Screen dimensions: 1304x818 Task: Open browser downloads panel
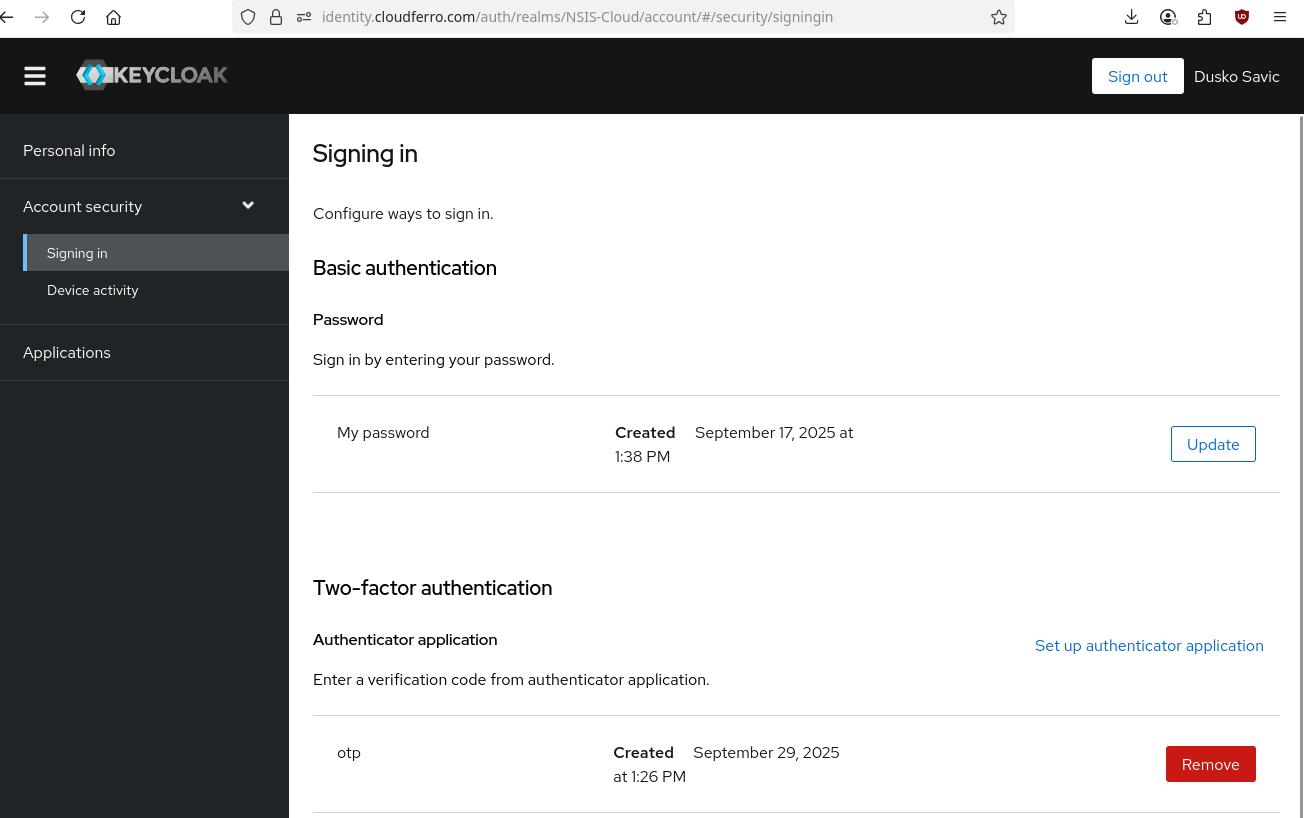click(x=1131, y=17)
